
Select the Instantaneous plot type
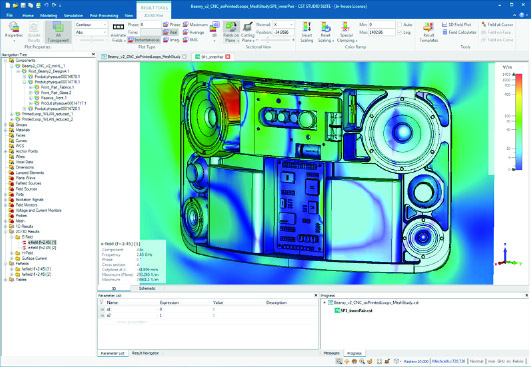click(144, 40)
